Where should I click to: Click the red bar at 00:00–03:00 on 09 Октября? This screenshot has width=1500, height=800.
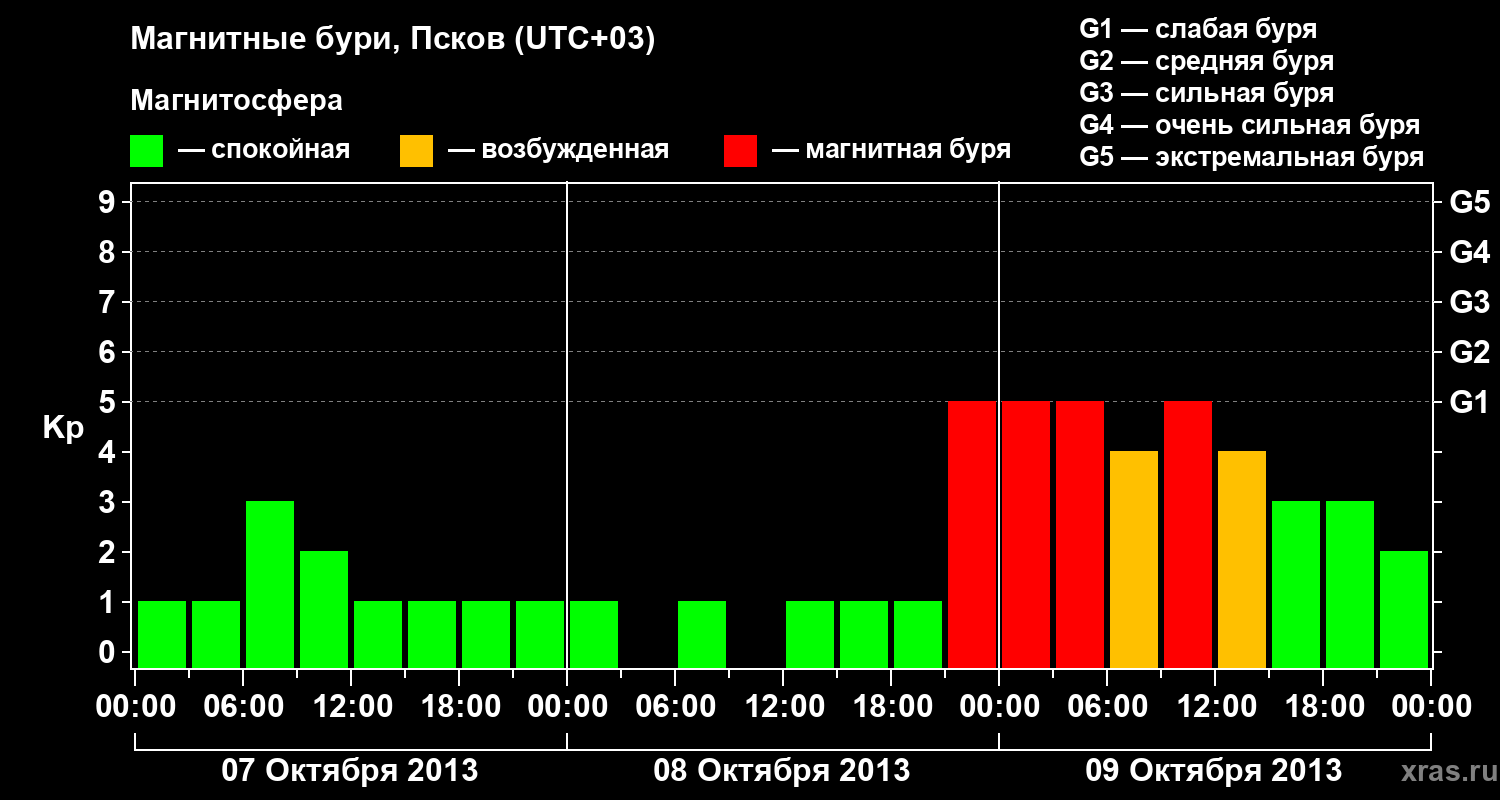point(1026,534)
